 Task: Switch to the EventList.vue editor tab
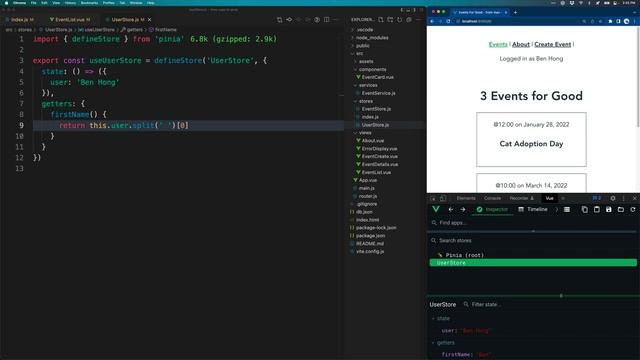(x=69, y=20)
